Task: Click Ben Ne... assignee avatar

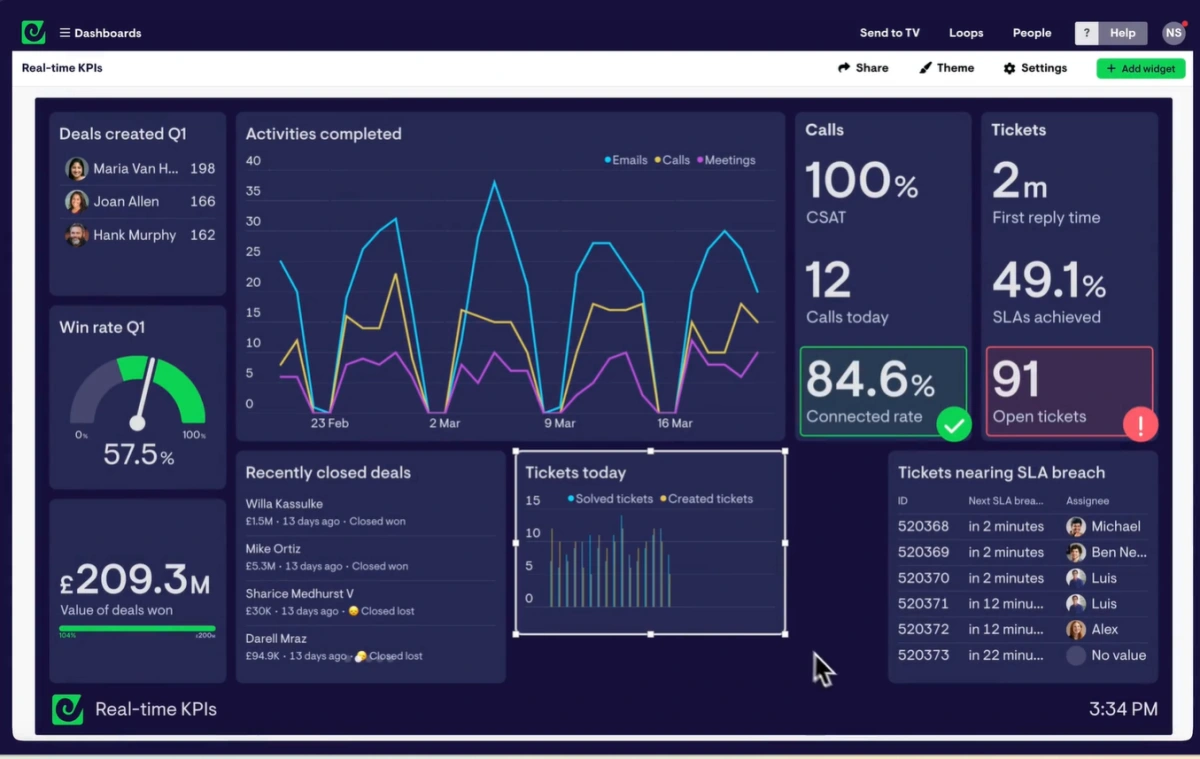Action: pos(1076,552)
